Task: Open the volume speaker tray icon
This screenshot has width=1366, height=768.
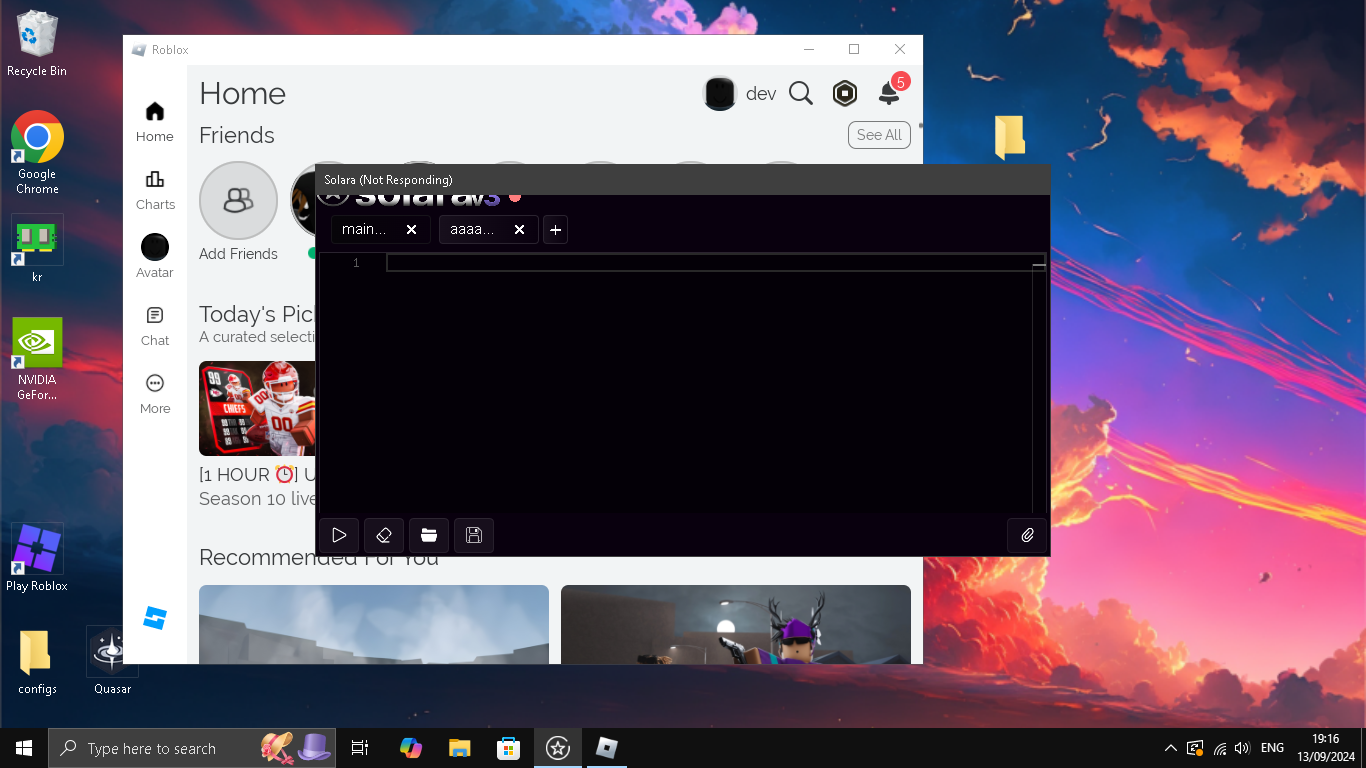Action: click(x=1243, y=748)
